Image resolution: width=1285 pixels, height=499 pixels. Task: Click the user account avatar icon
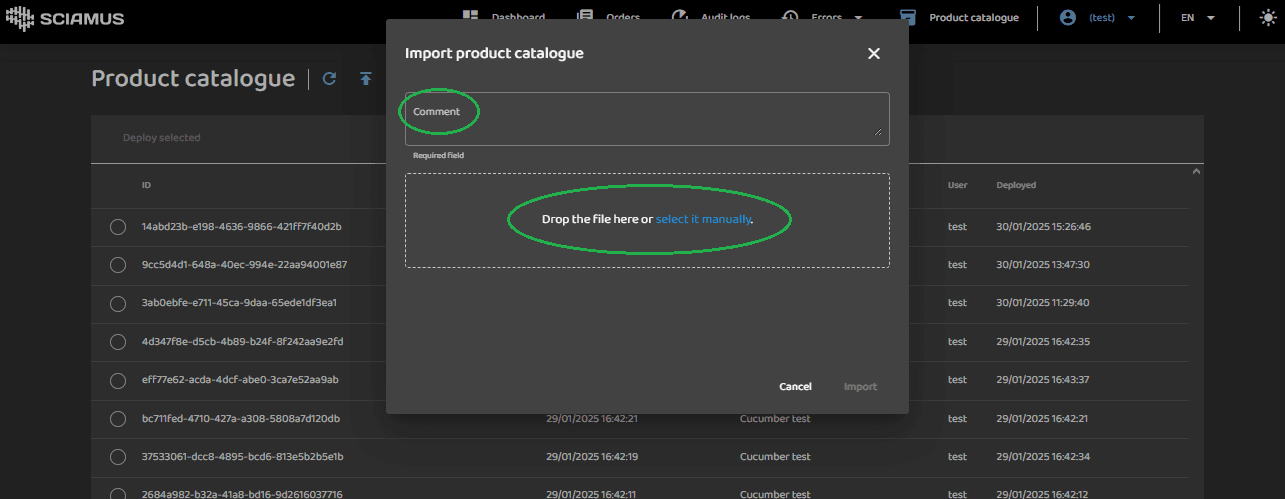(1068, 18)
